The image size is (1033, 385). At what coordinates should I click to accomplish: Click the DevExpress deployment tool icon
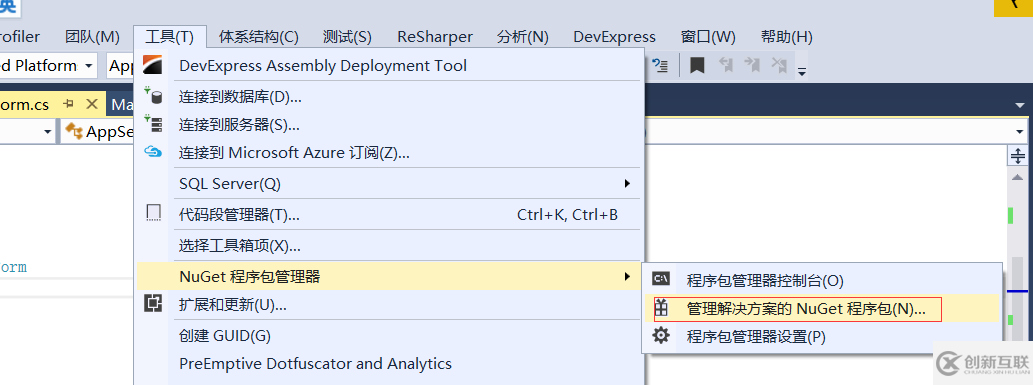pos(152,66)
